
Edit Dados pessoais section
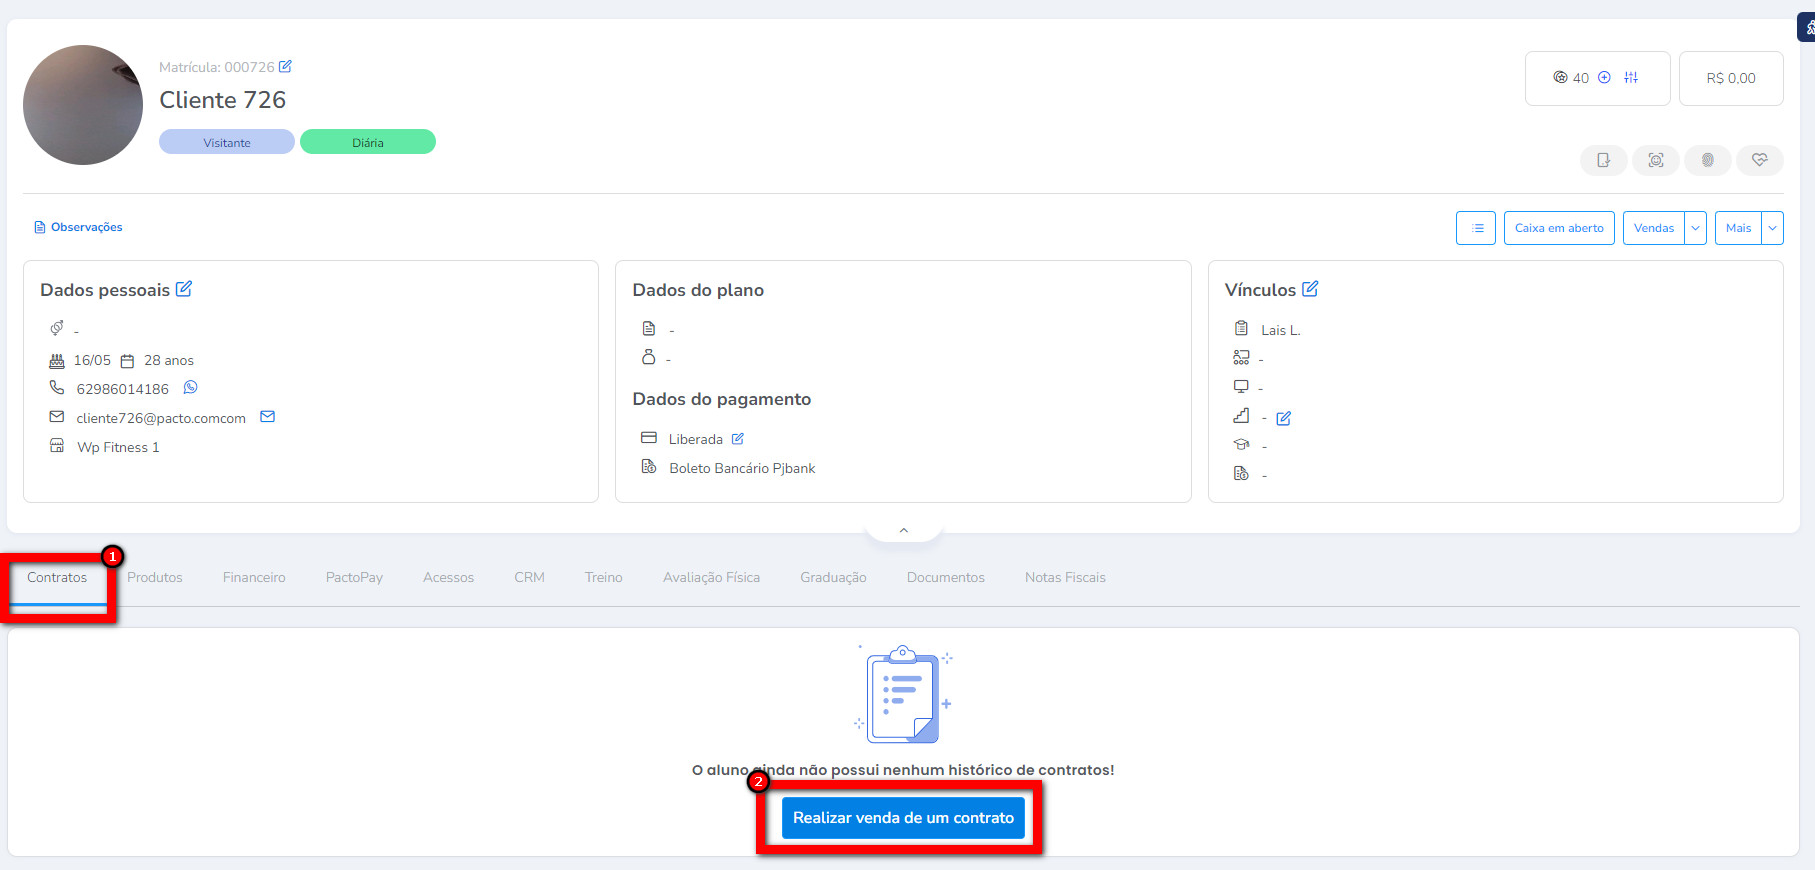[184, 289]
